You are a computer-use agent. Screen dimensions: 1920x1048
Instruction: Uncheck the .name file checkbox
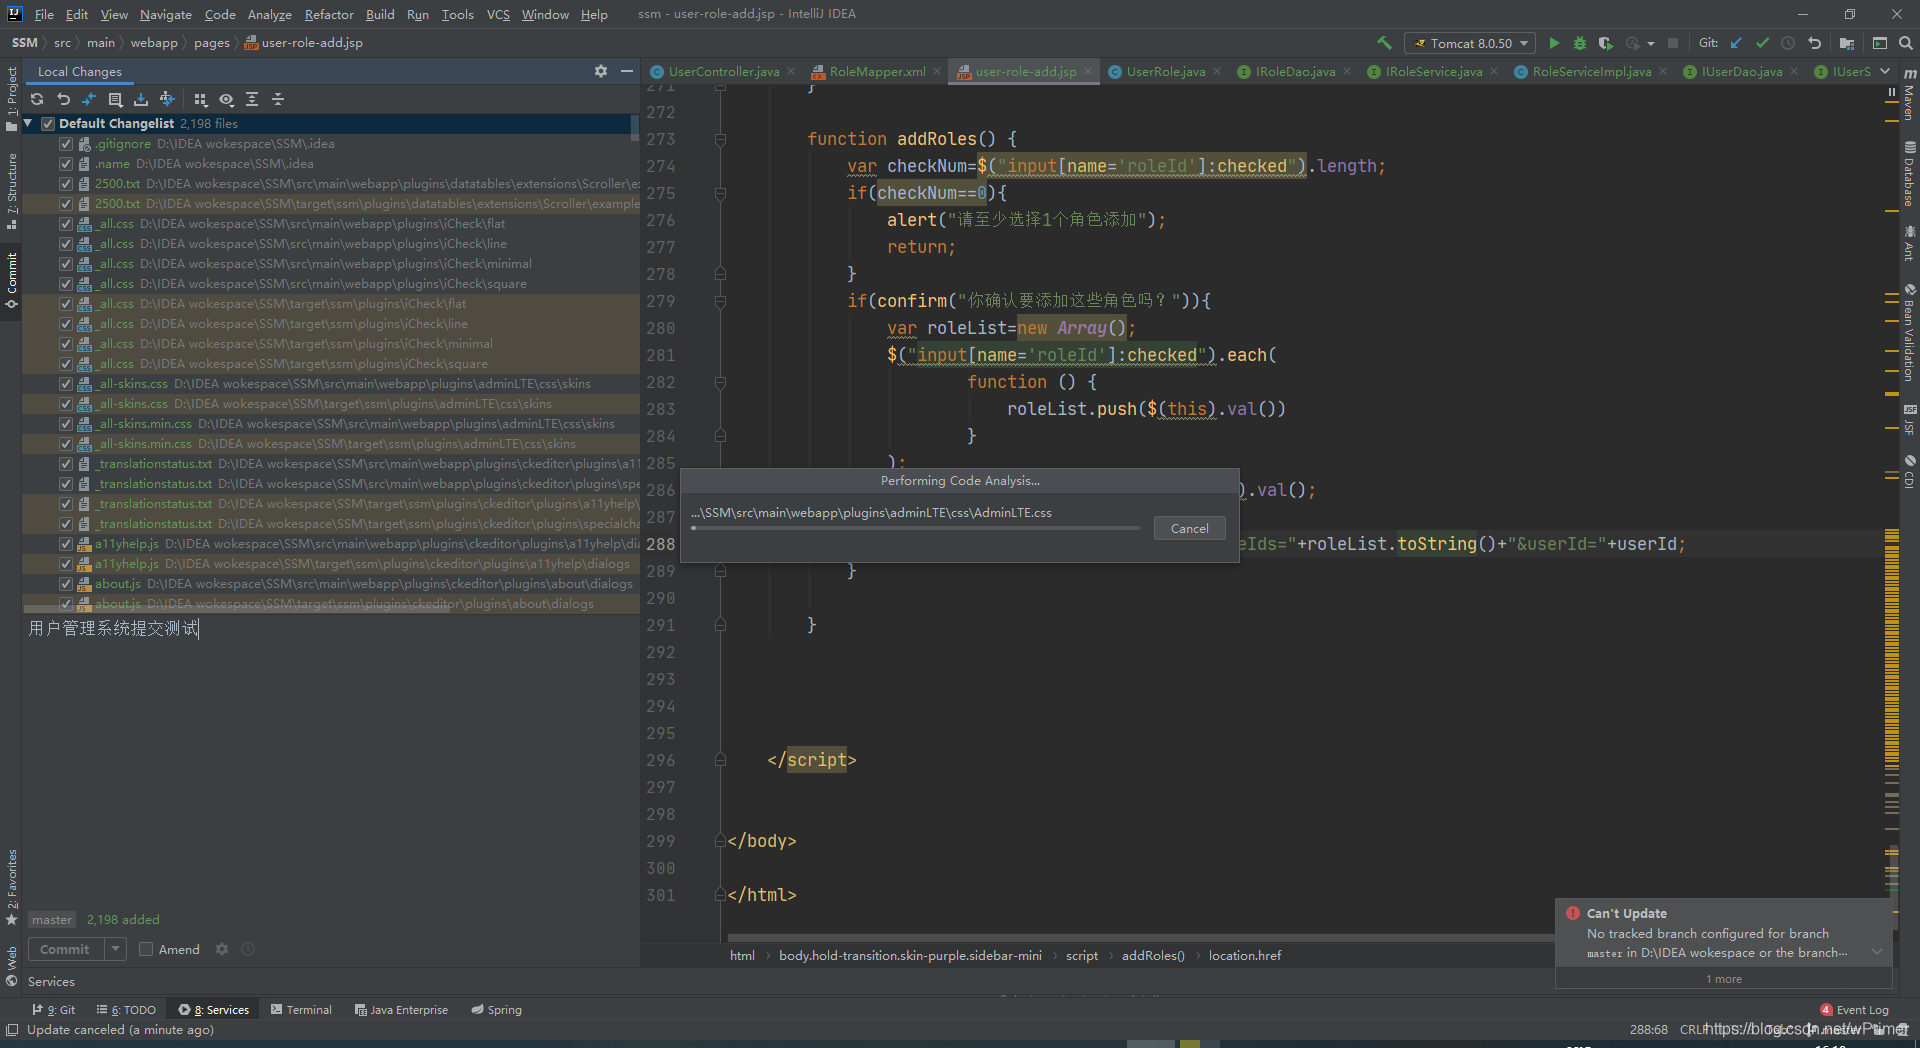66,163
